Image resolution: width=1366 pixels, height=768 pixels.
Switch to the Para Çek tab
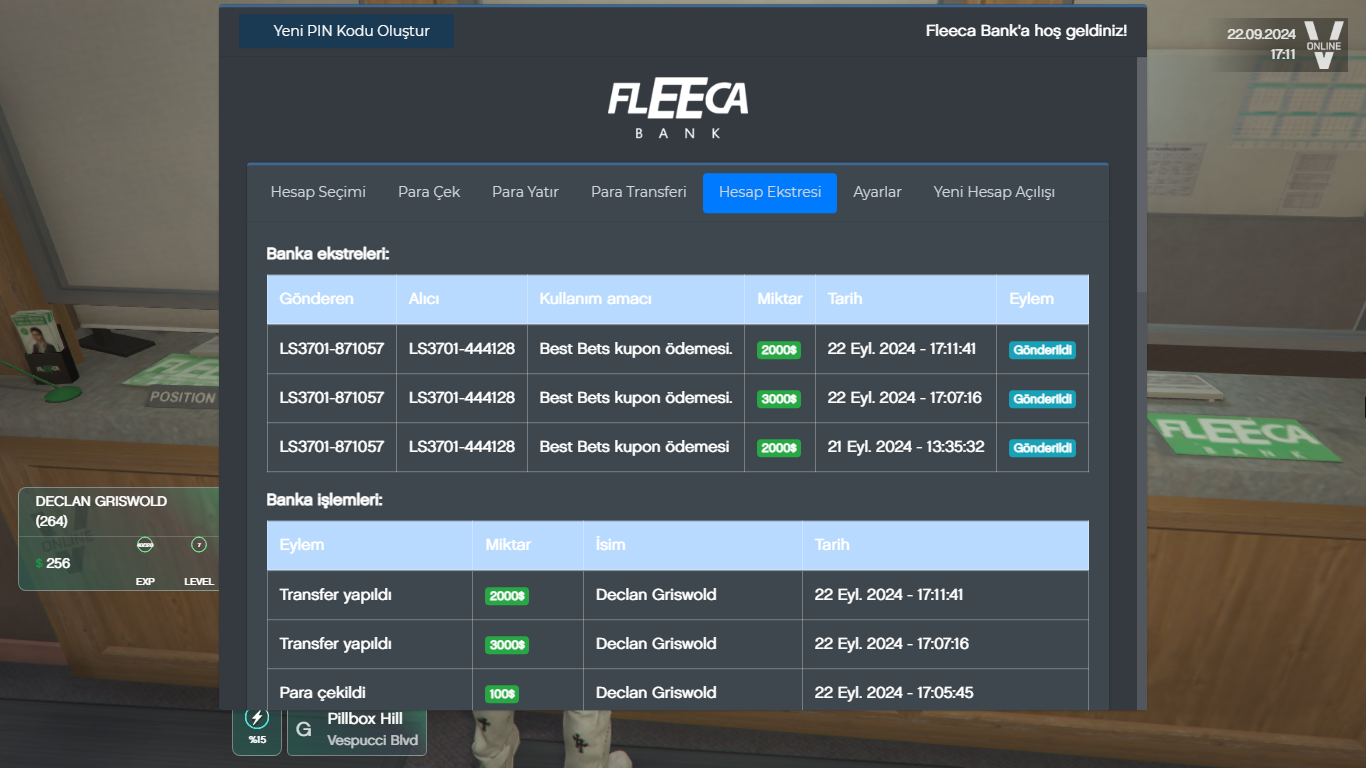point(429,192)
